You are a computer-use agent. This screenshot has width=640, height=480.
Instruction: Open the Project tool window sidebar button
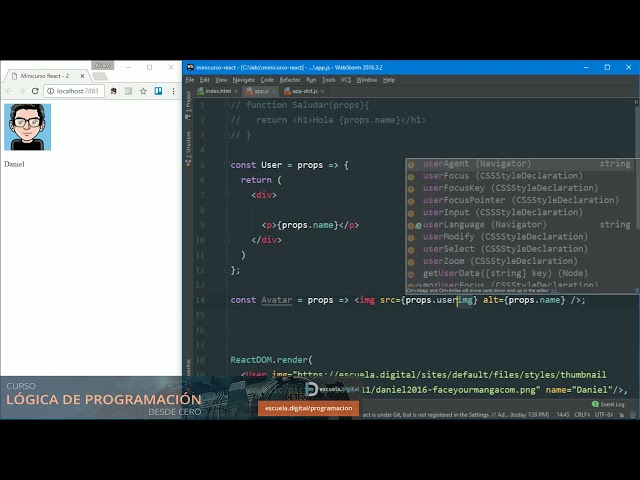[188, 106]
